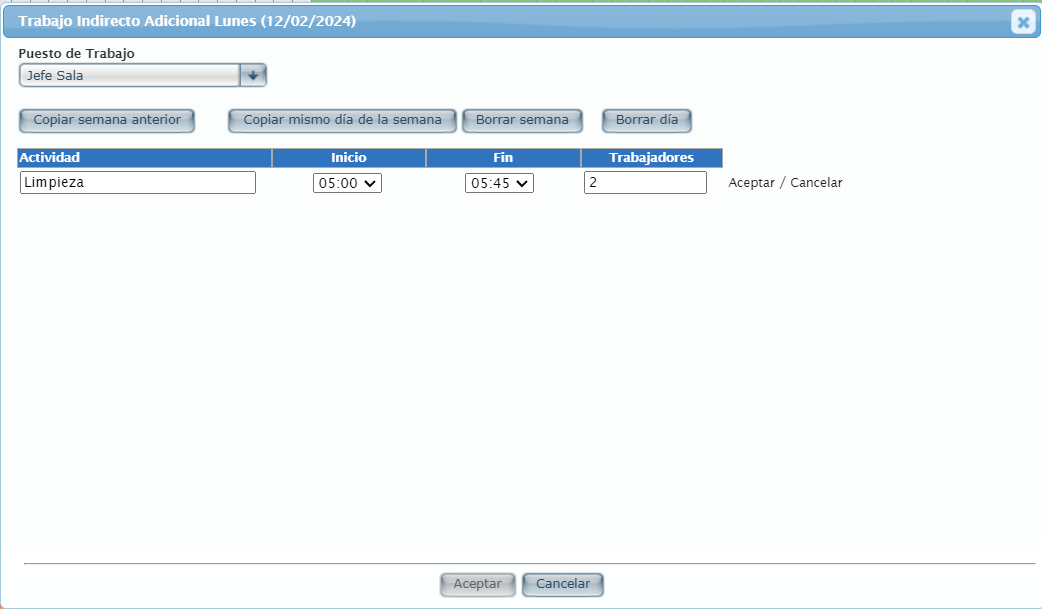The image size is (1042, 609).
Task: Close the Trabajo Indirecto Adicional dialog
Action: coord(1023,22)
